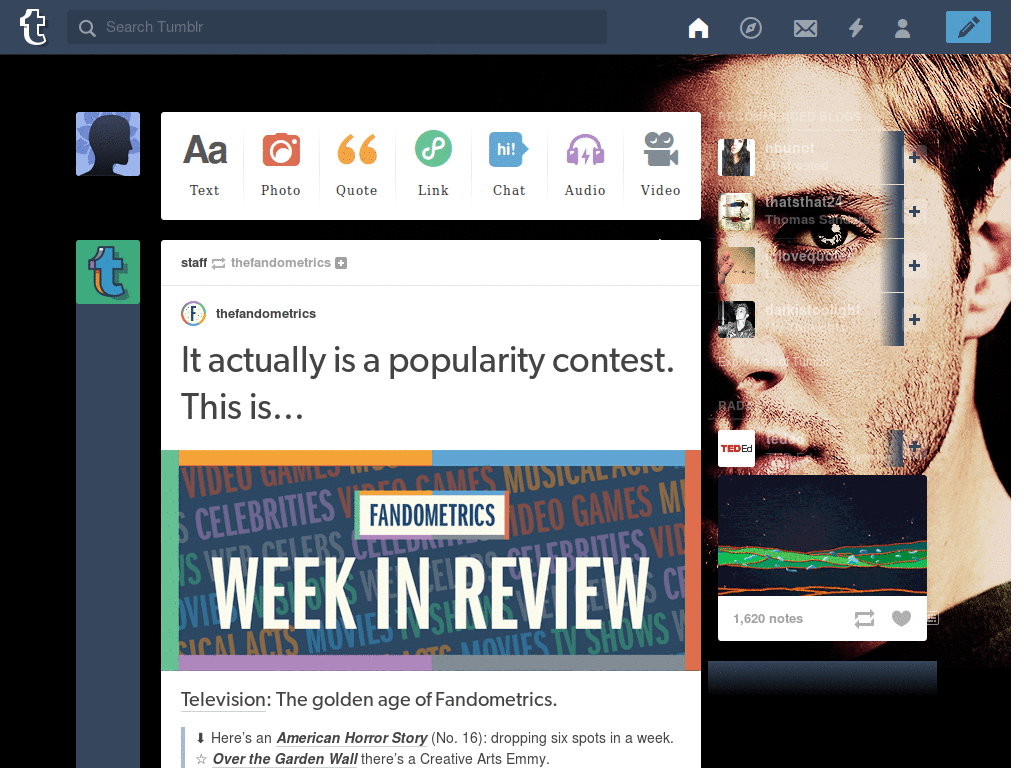The image size is (1024, 768).
Task: Toggle like heart on 1,620 notes post
Action: pyautogui.click(x=901, y=618)
